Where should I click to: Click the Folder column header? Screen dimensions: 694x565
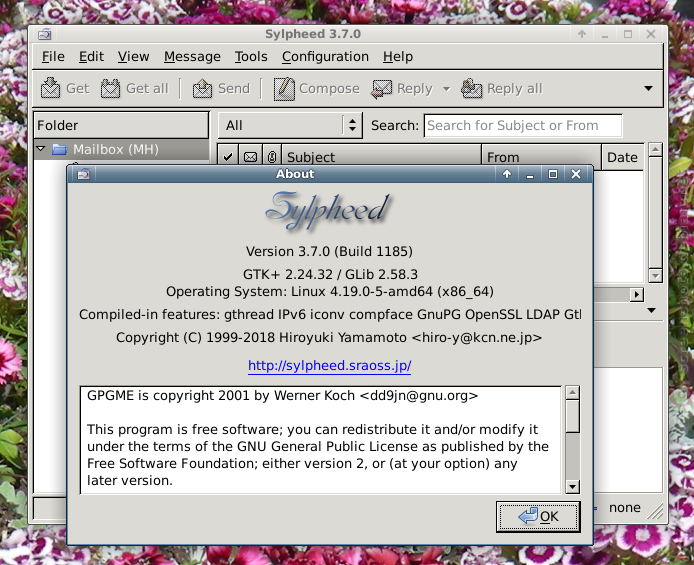[121, 125]
